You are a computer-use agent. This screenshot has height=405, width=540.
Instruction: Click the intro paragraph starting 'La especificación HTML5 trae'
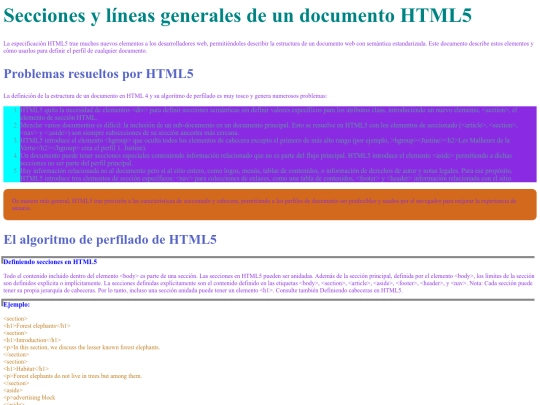(x=269, y=47)
